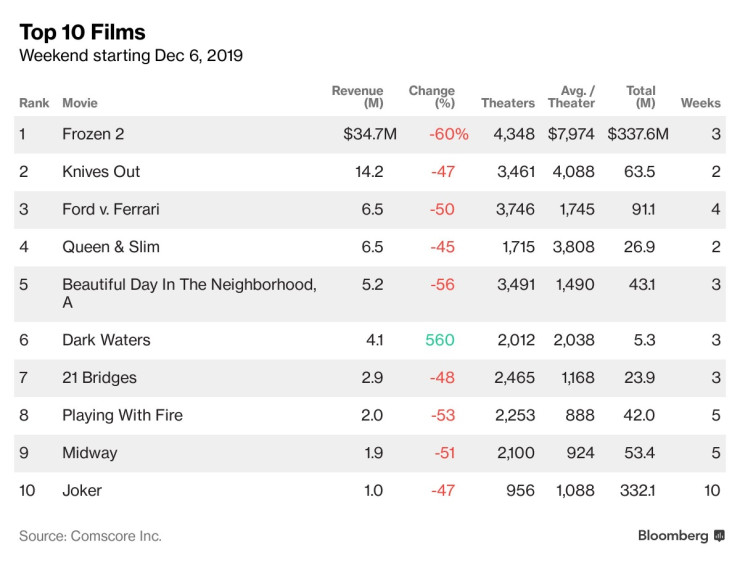
Task: Click the Rank column header
Action: [x=34, y=103]
